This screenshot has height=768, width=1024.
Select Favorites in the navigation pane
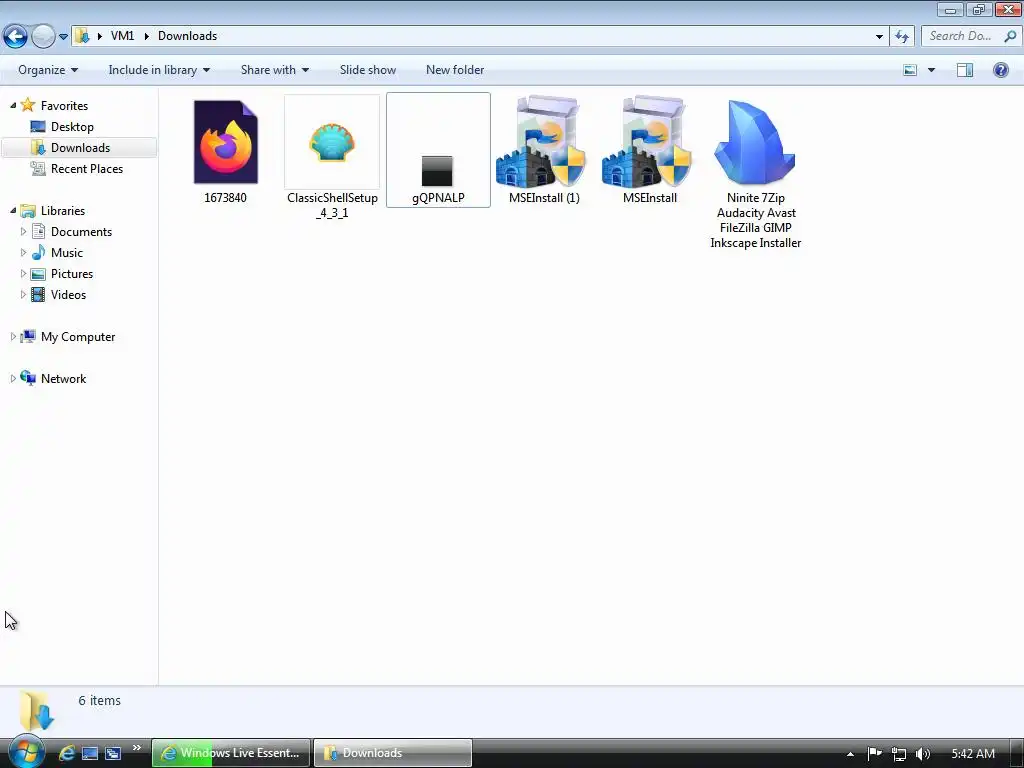pos(64,106)
